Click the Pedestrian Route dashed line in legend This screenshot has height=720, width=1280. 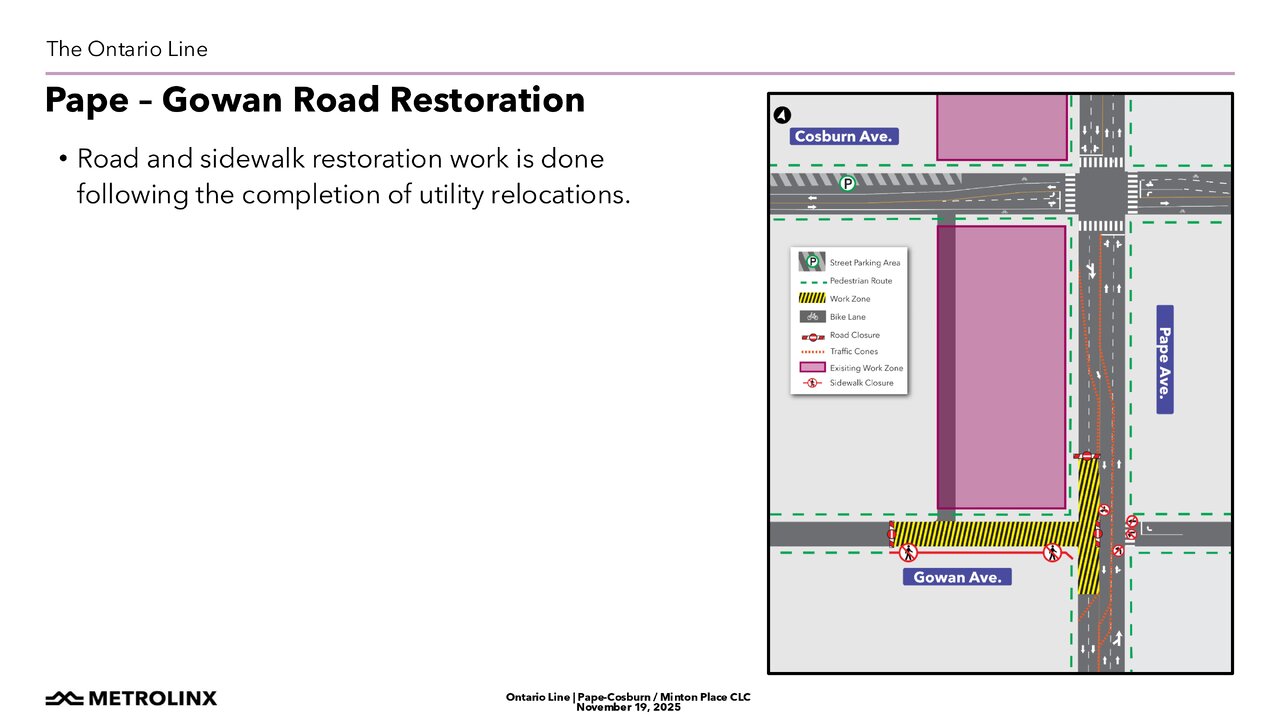pos(812,281)
